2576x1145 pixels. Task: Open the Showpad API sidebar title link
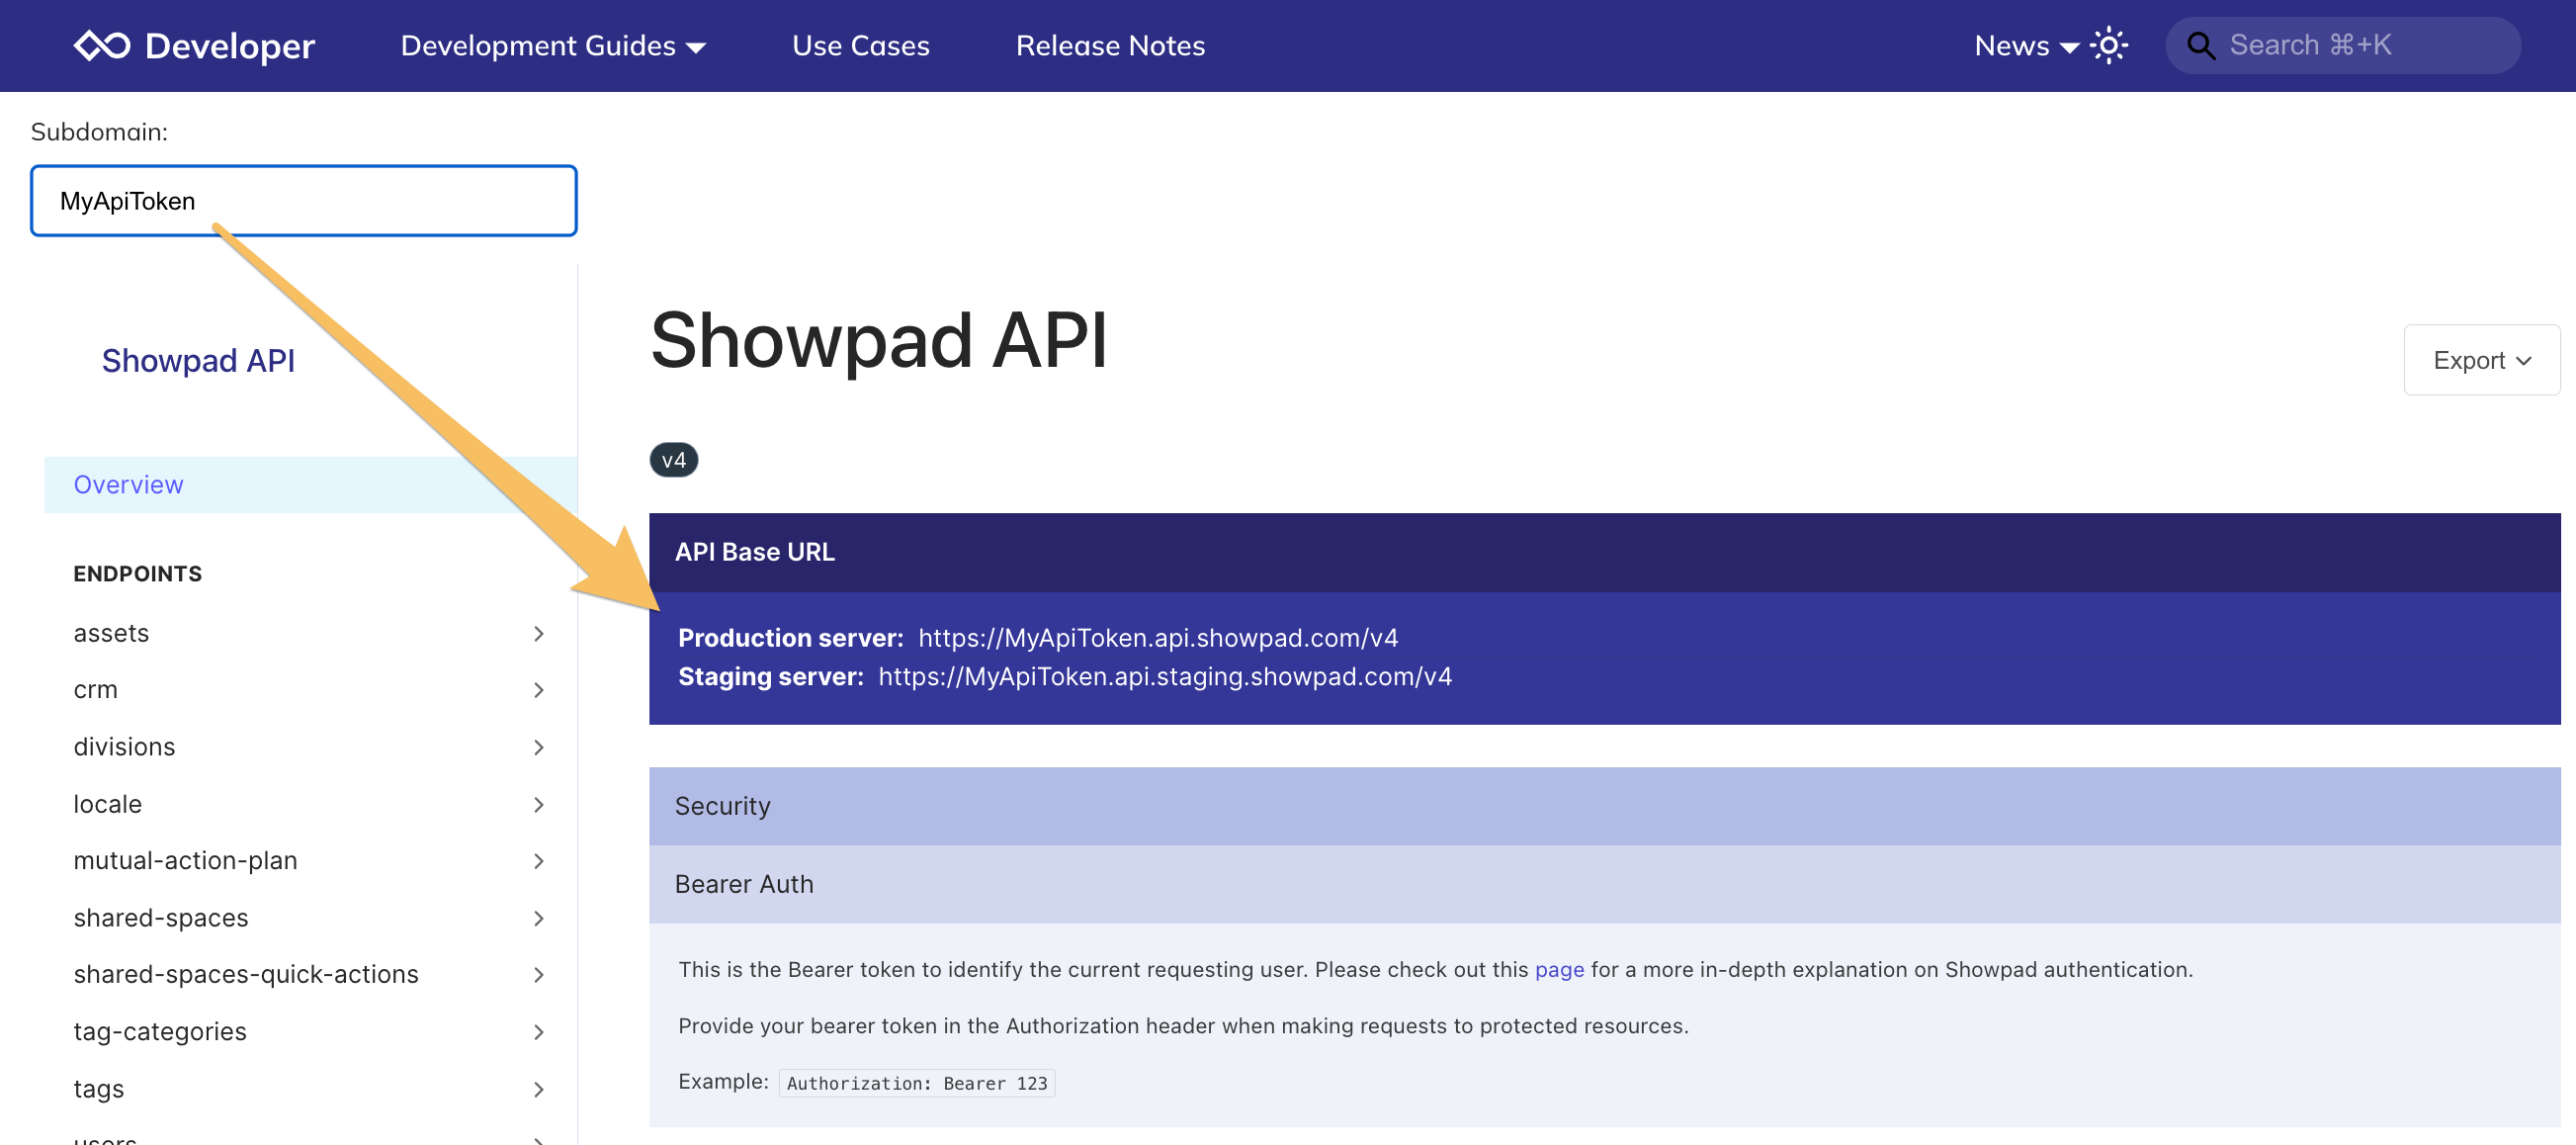(x=198, y=361)
